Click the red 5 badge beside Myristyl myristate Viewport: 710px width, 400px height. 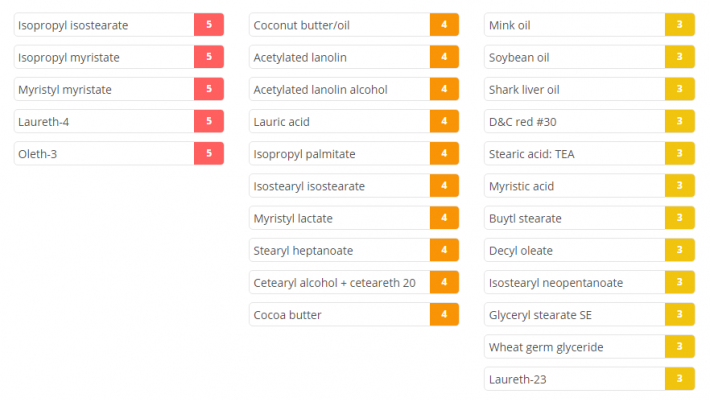[209, 89]
